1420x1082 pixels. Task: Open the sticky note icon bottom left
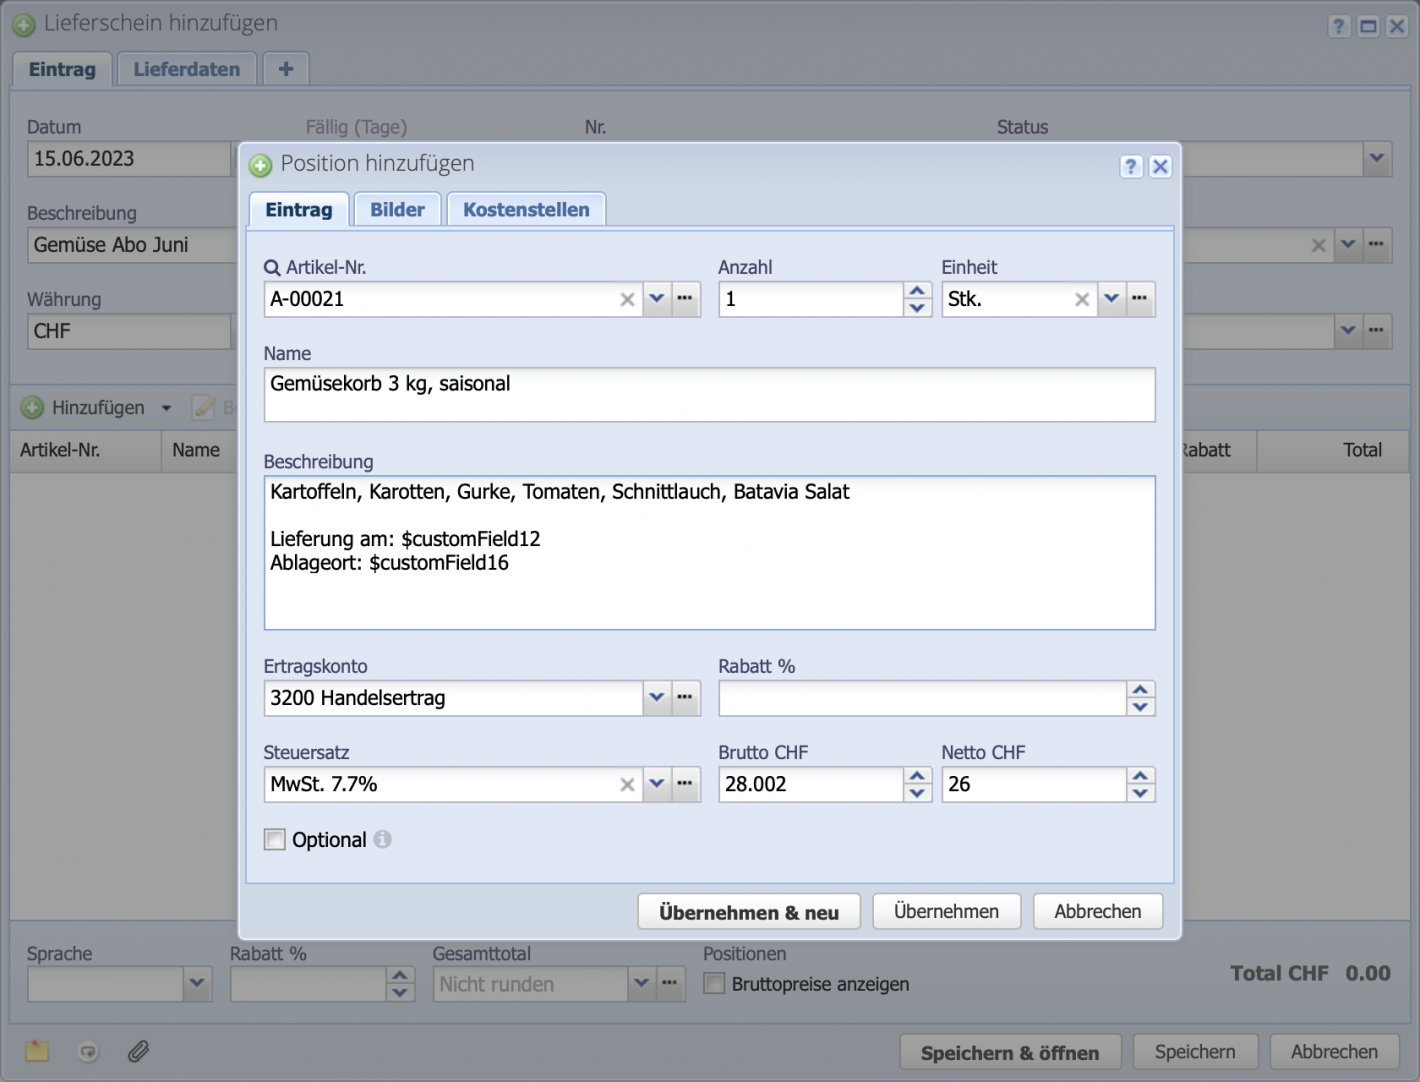click(x=37, y=1051)
